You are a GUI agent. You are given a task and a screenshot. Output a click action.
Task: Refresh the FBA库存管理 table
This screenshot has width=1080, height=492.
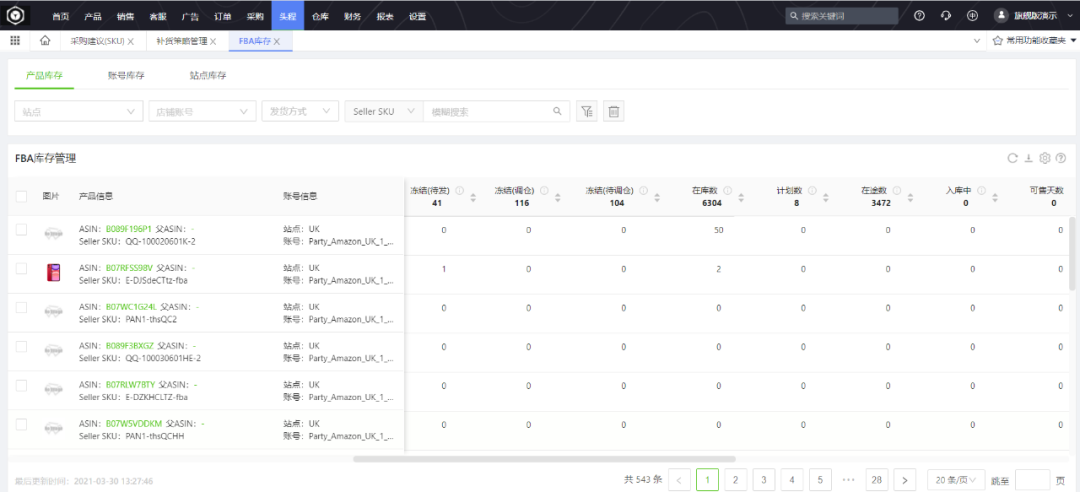tap(1012, 158)
